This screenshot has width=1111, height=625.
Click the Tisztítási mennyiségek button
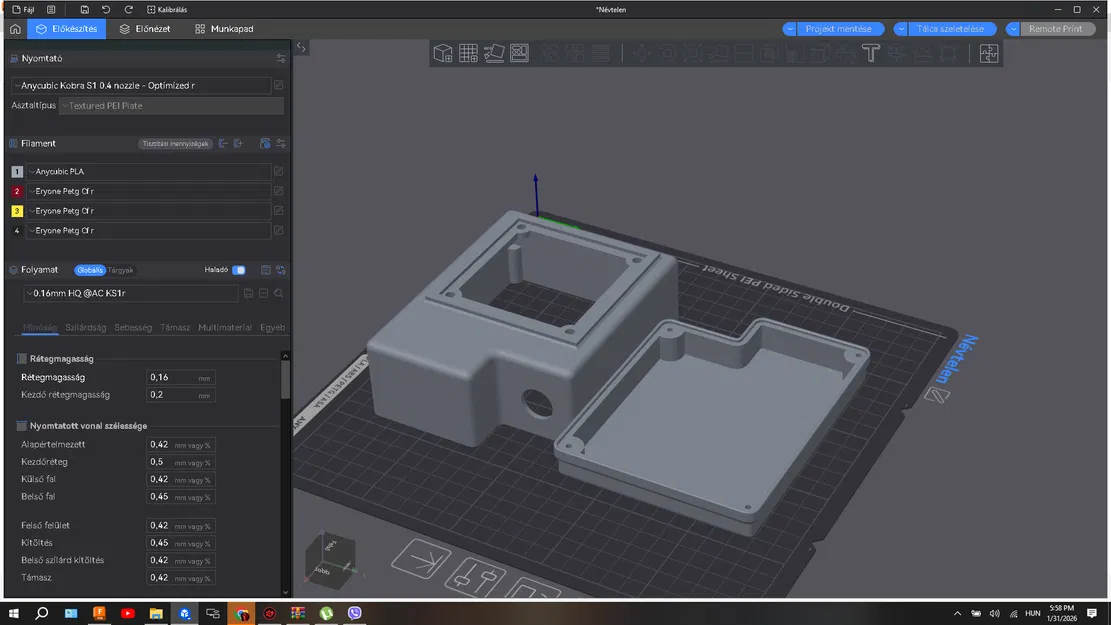(x=176, y=144)
